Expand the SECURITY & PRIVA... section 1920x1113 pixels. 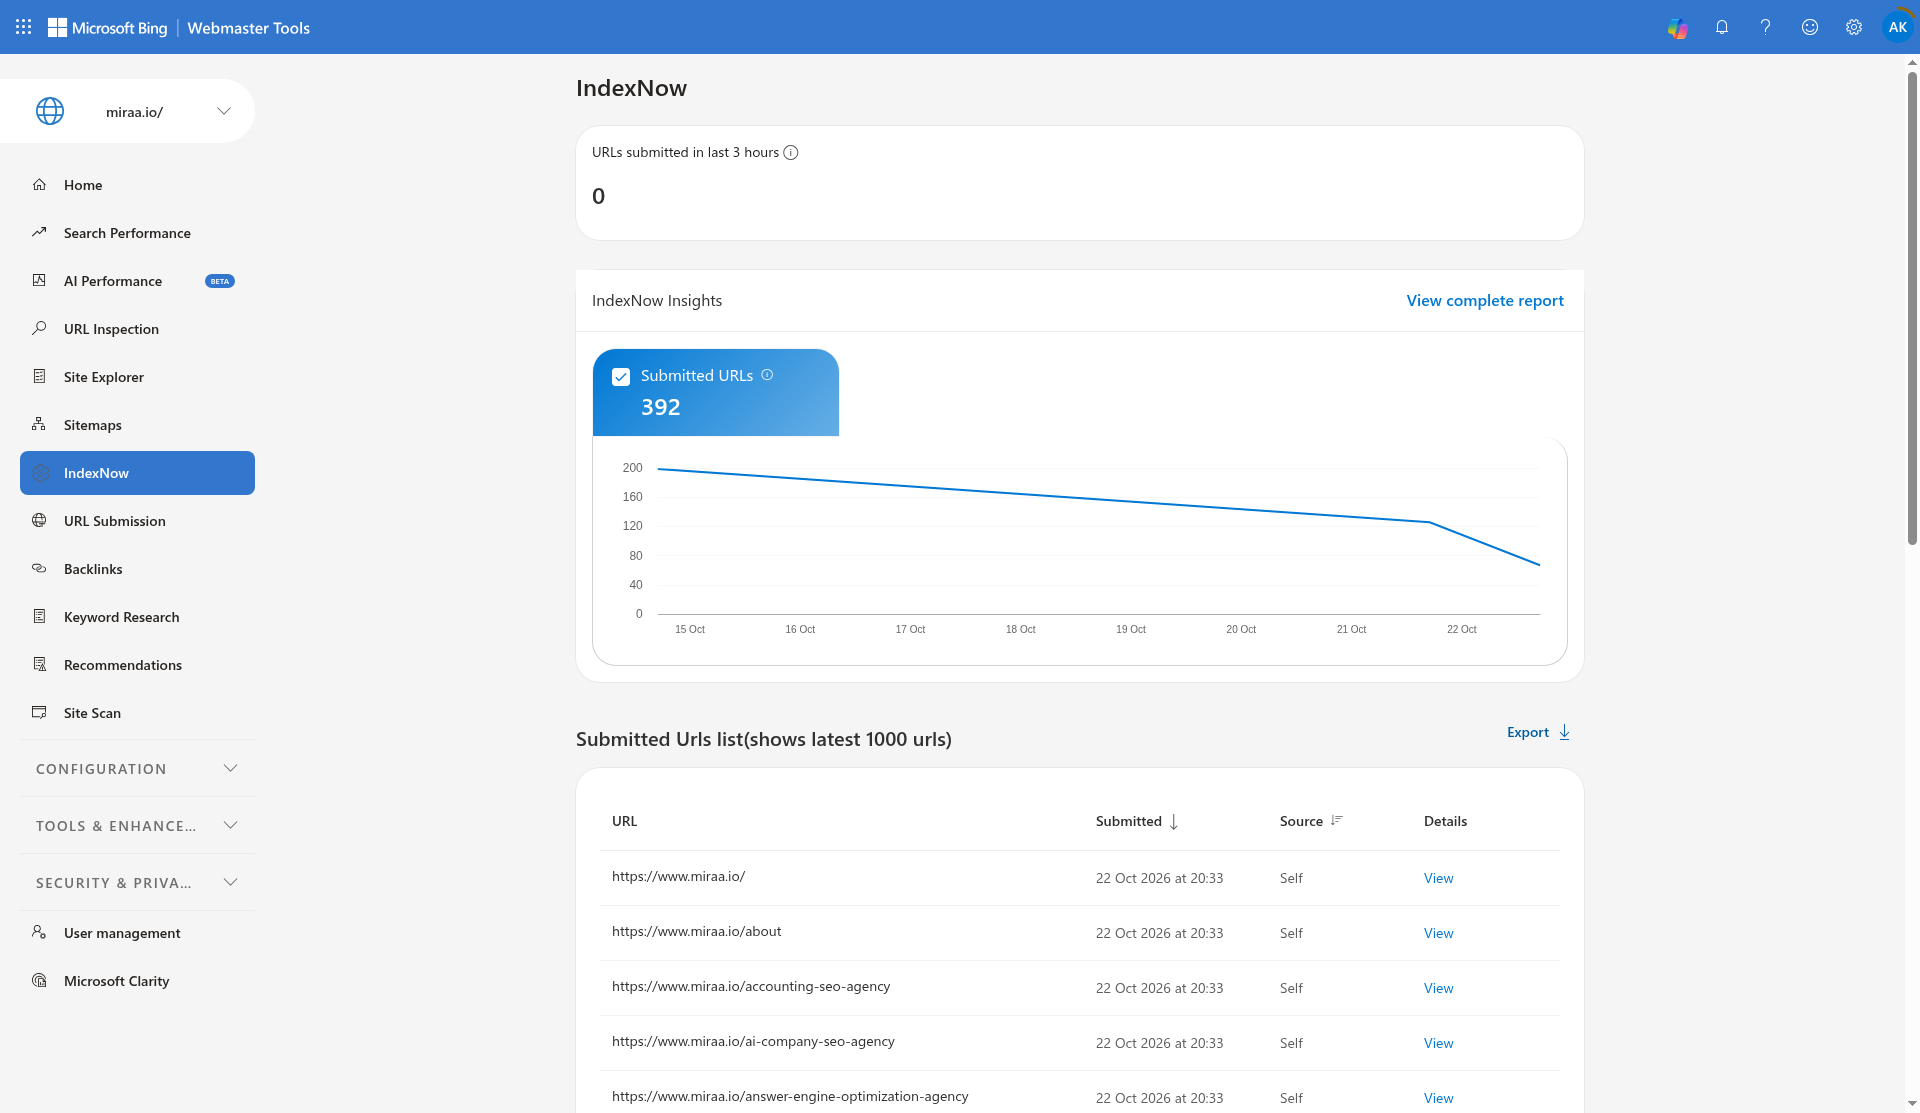[137, 882]
